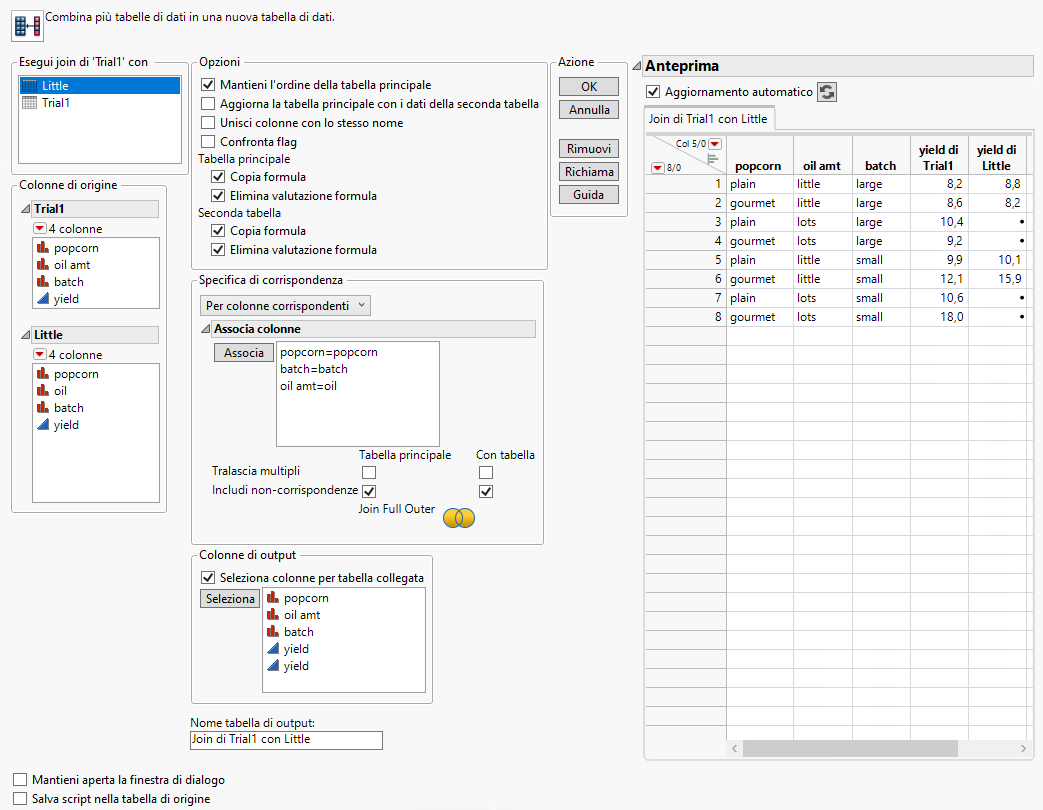This screenshot has height=810, width=1043.
Task: Collapse the Associa colonne section
Action: point(206,329)
